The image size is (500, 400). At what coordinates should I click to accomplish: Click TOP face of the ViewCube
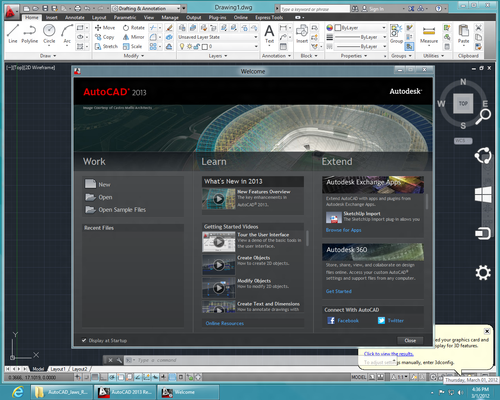point(463,103)
